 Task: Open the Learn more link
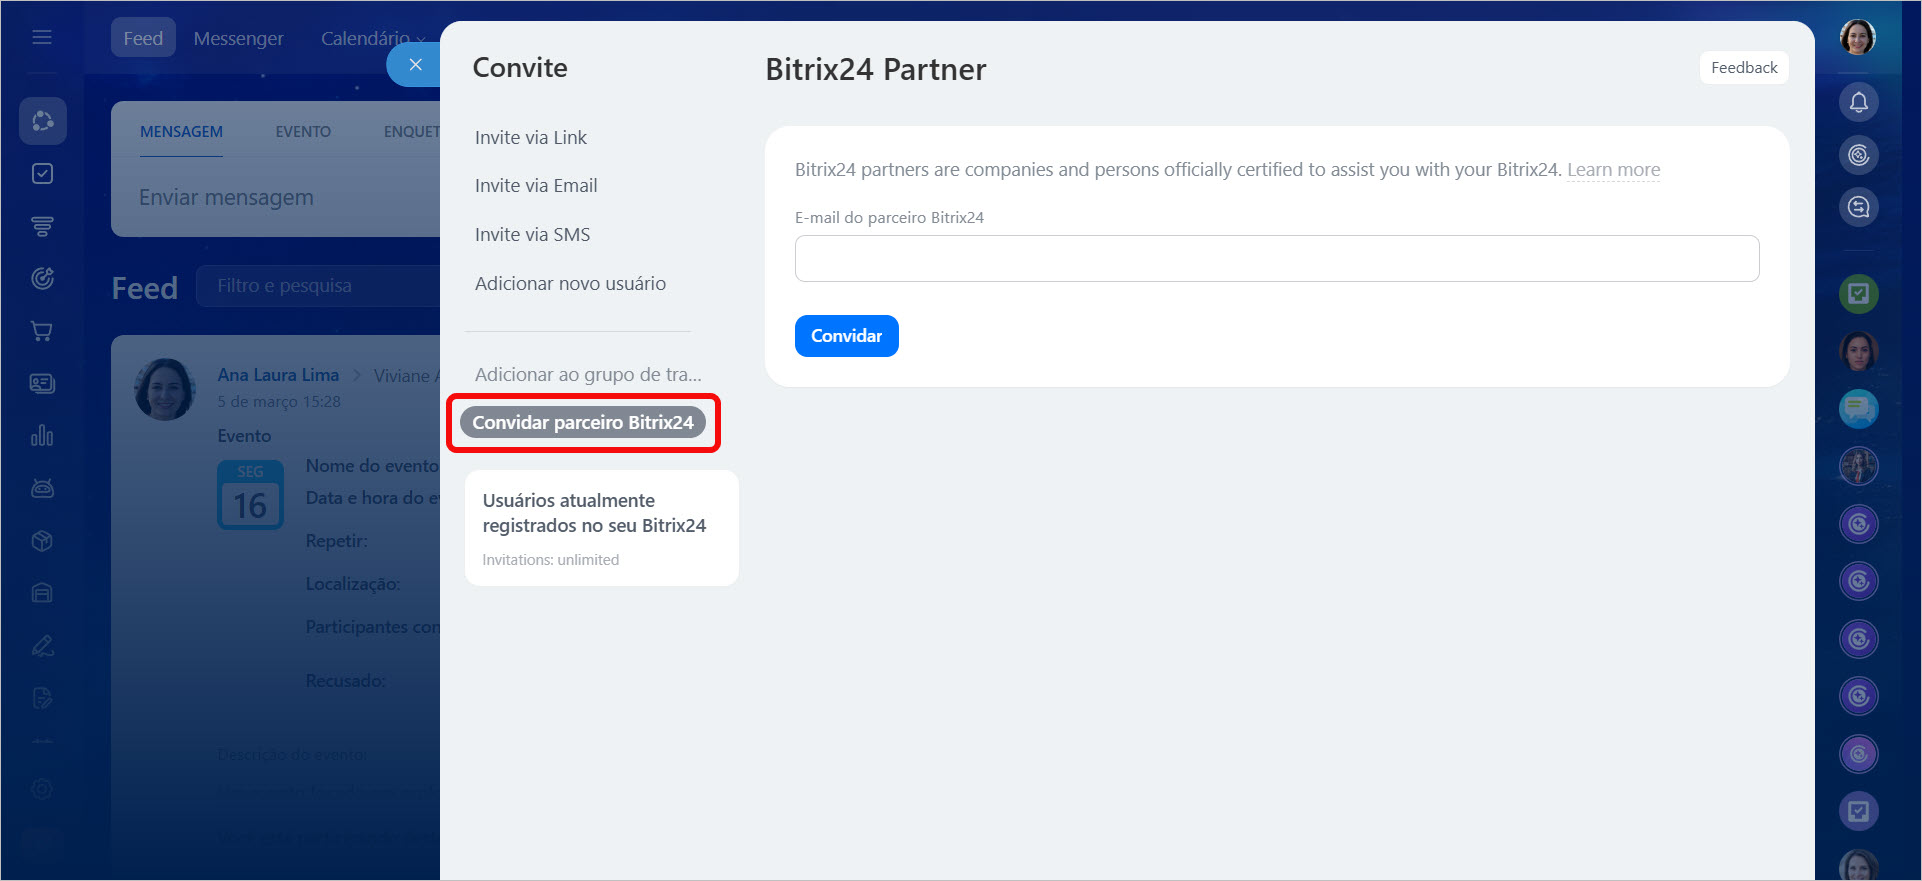pyautogui.click(x=1613, y=170)
